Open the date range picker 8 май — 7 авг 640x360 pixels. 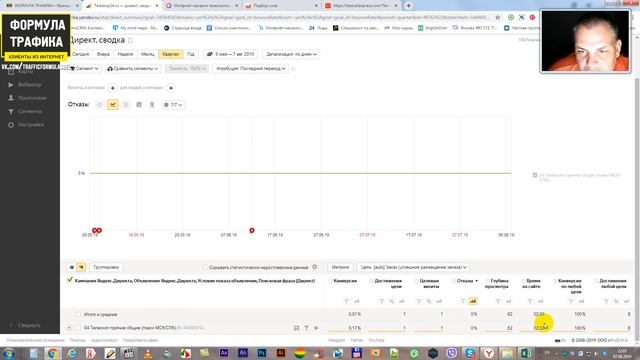point(230,54)
